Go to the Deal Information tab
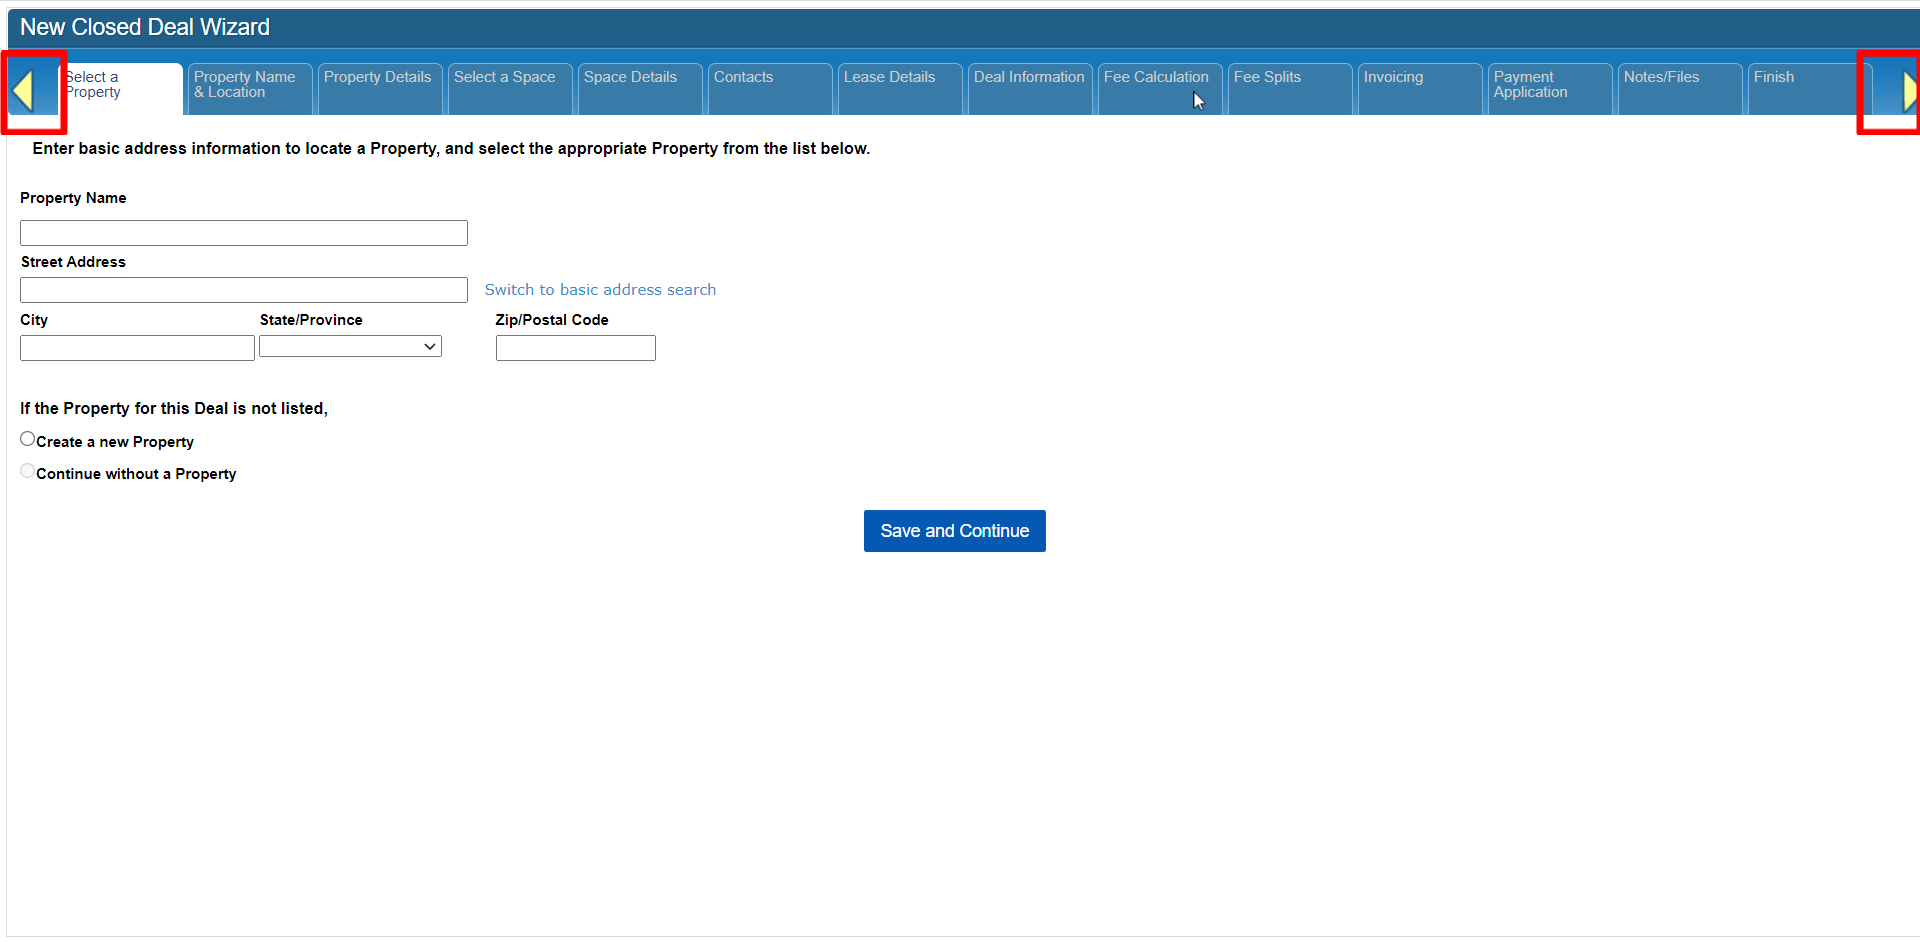Image resolution: width=1920 pixels, height=942 pixels. 1029,87
